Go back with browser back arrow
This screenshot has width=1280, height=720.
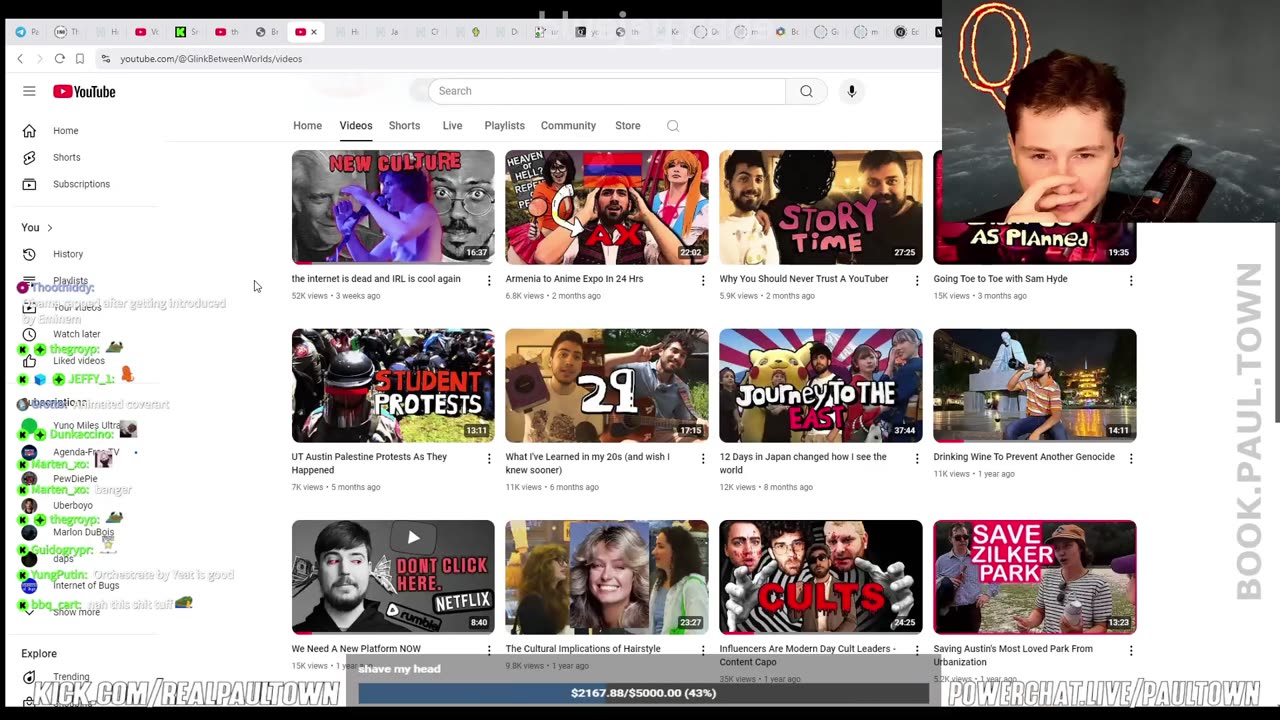[x=20, y=59]
